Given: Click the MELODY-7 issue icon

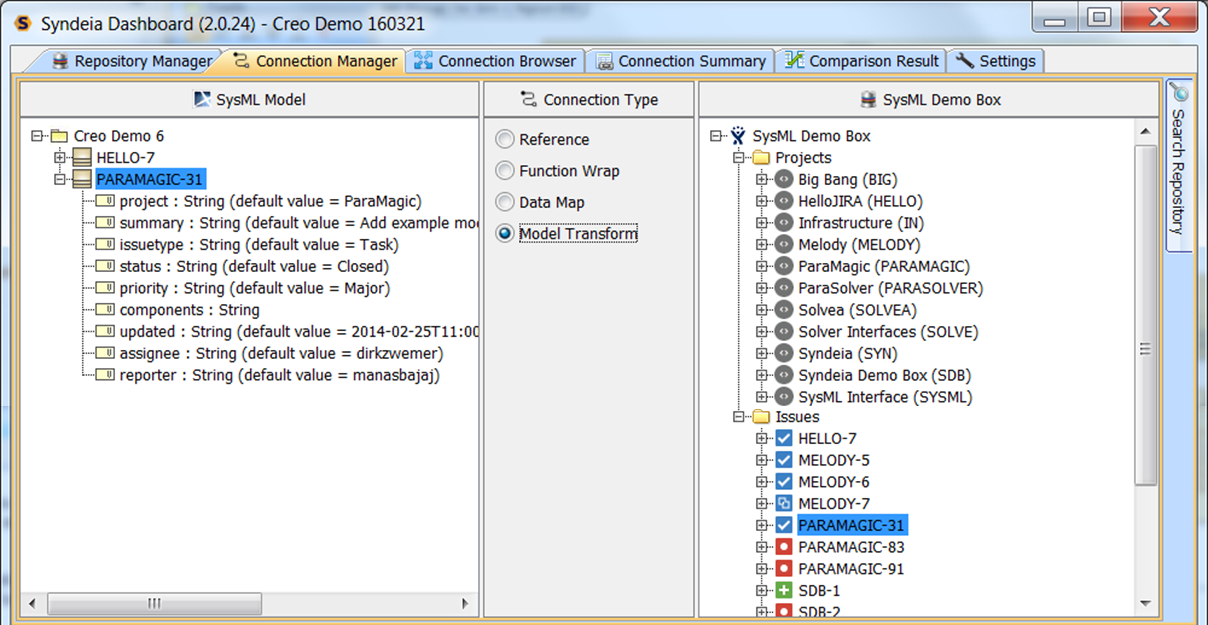Looking at the screenshot, I should (x=784, y=504).
